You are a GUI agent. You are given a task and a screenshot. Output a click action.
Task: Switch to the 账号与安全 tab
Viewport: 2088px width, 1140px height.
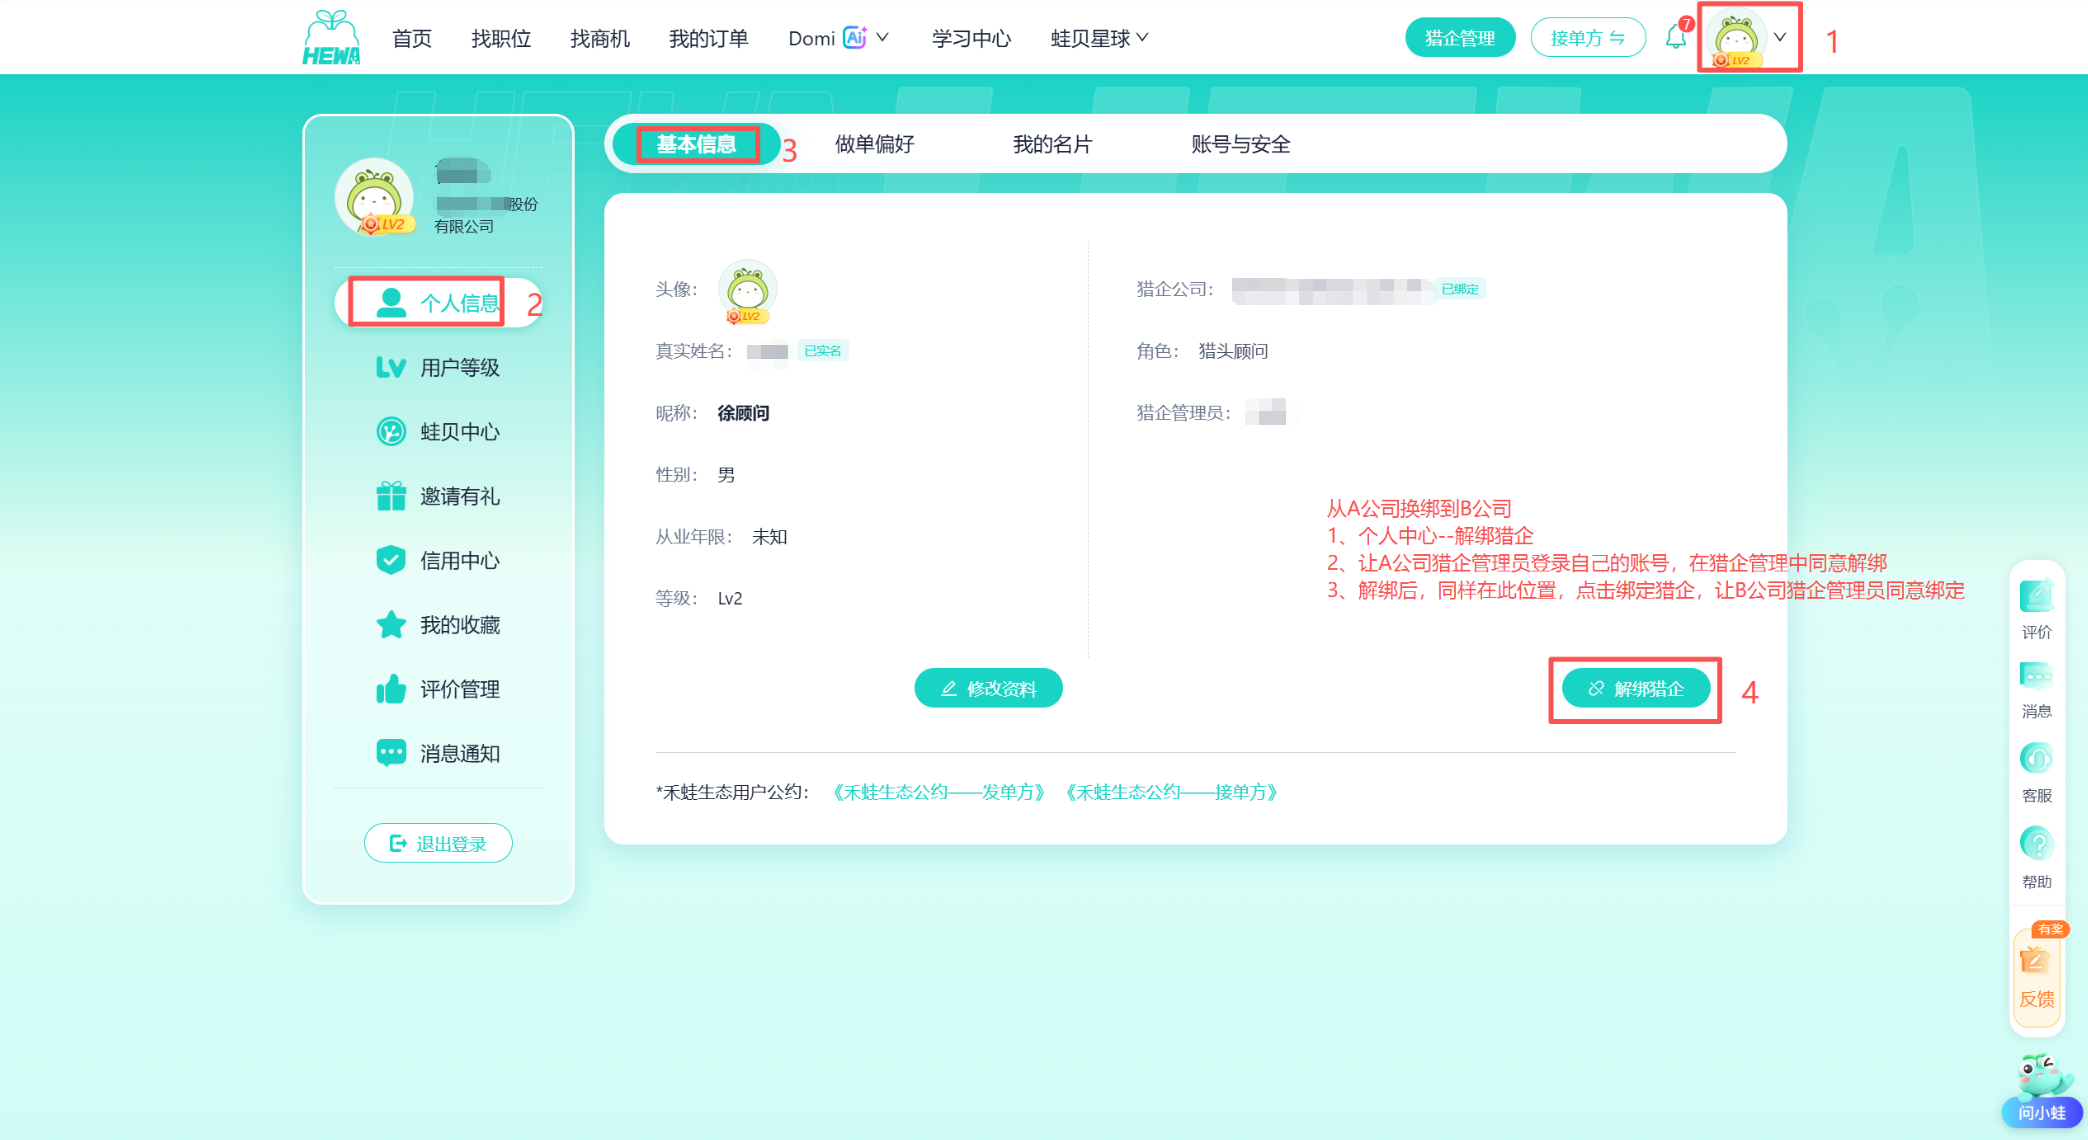(1240, 144)
